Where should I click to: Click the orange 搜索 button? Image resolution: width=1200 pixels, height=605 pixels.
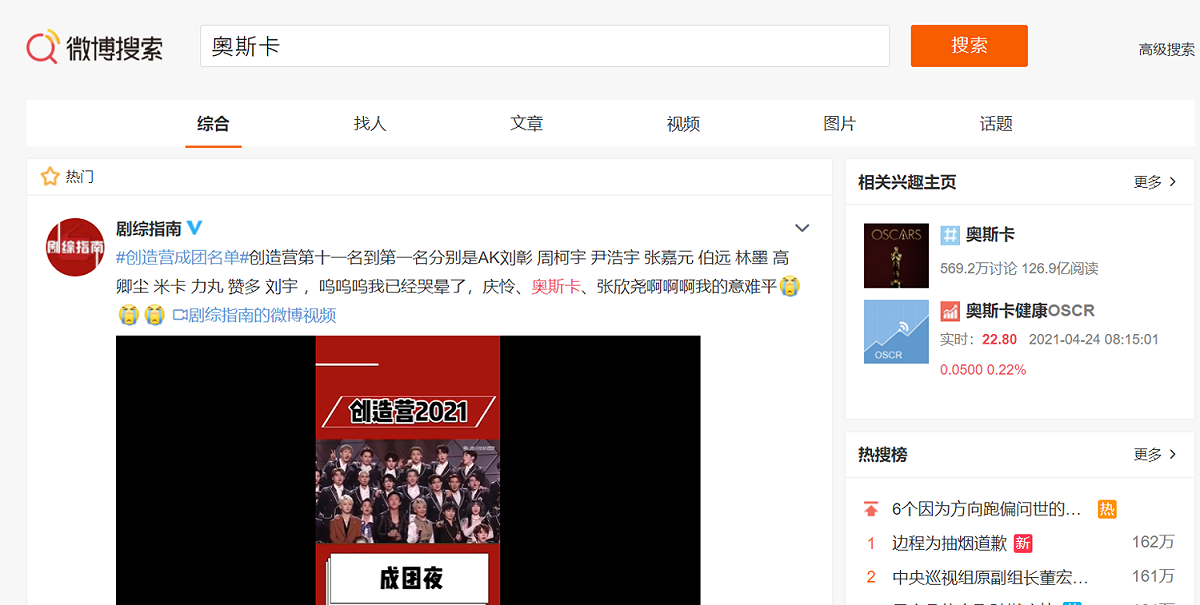pos(969,46)
